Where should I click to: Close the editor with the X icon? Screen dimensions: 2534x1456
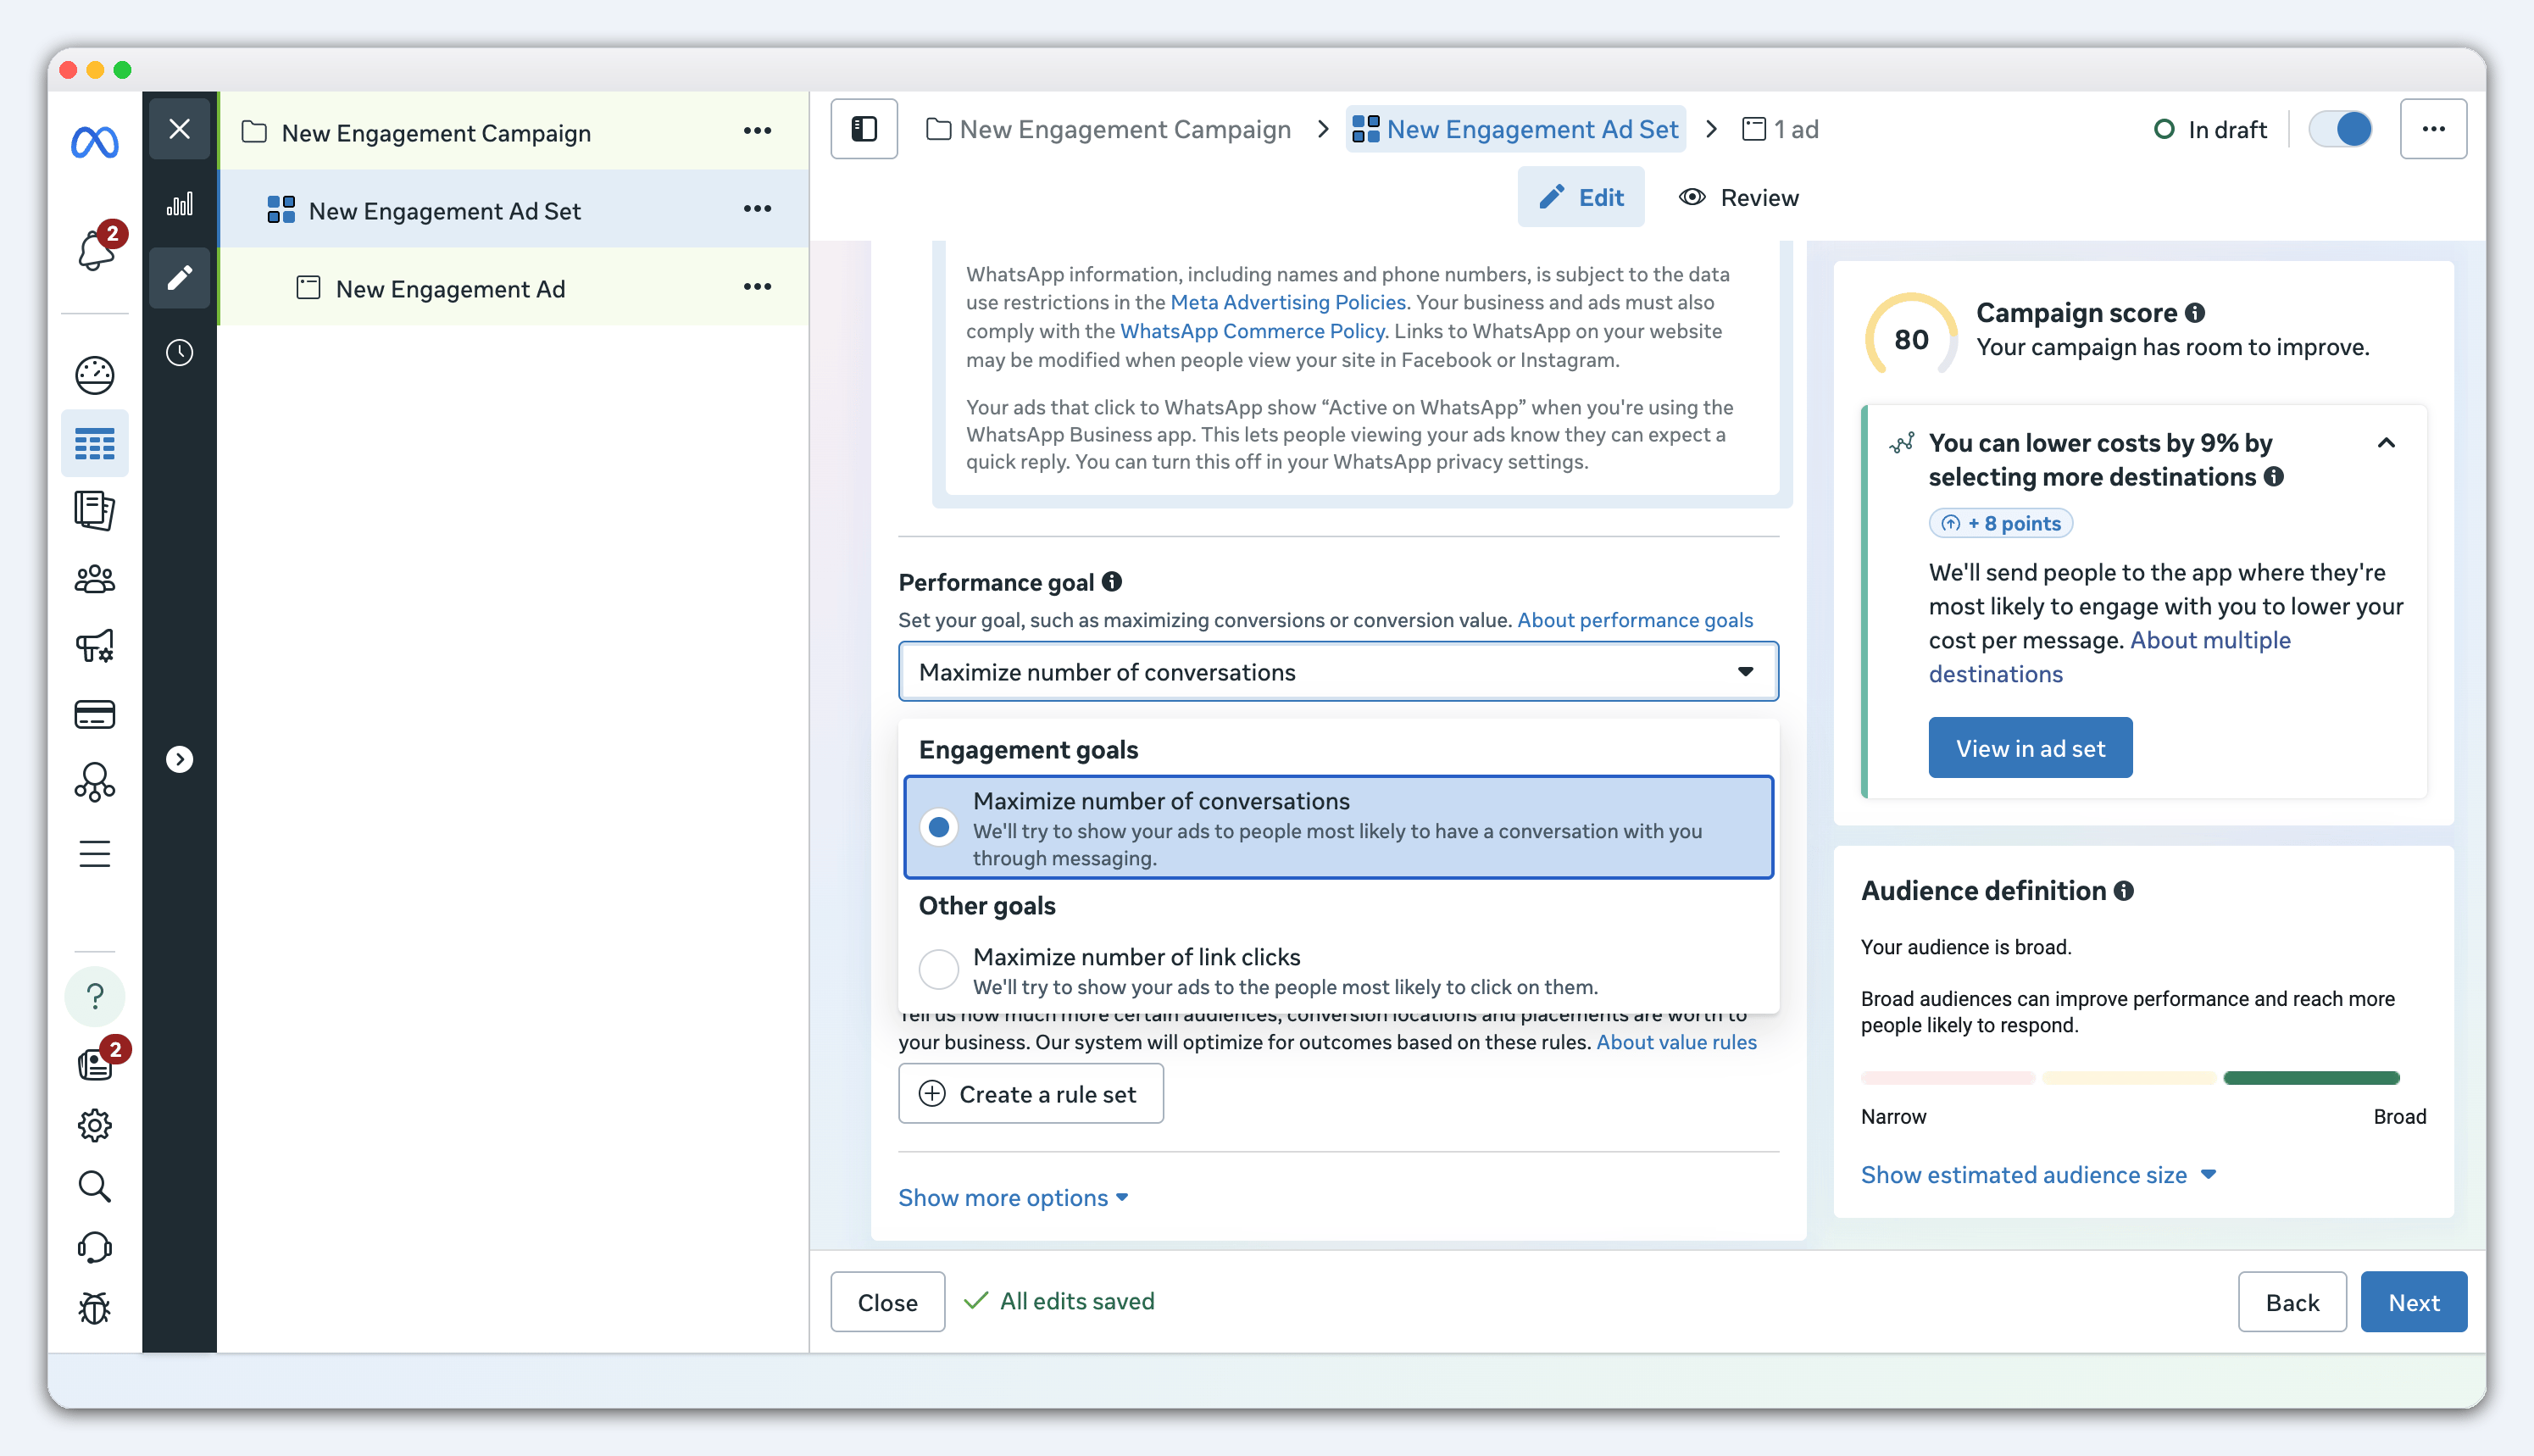click(x=180, y=129)
